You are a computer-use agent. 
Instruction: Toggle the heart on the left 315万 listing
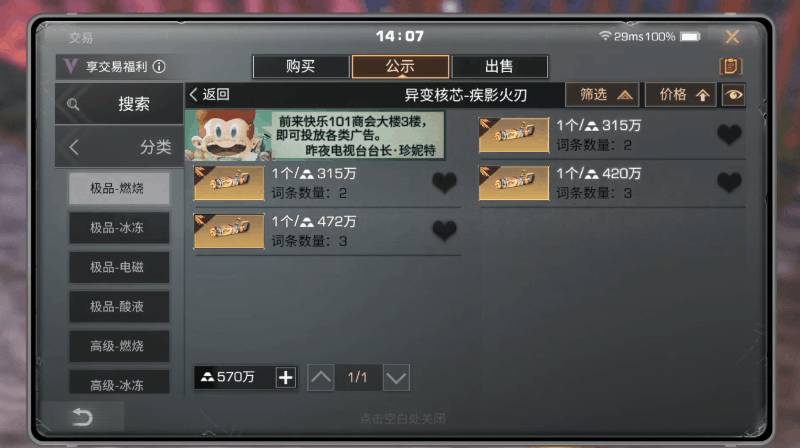tap(444, 182)
